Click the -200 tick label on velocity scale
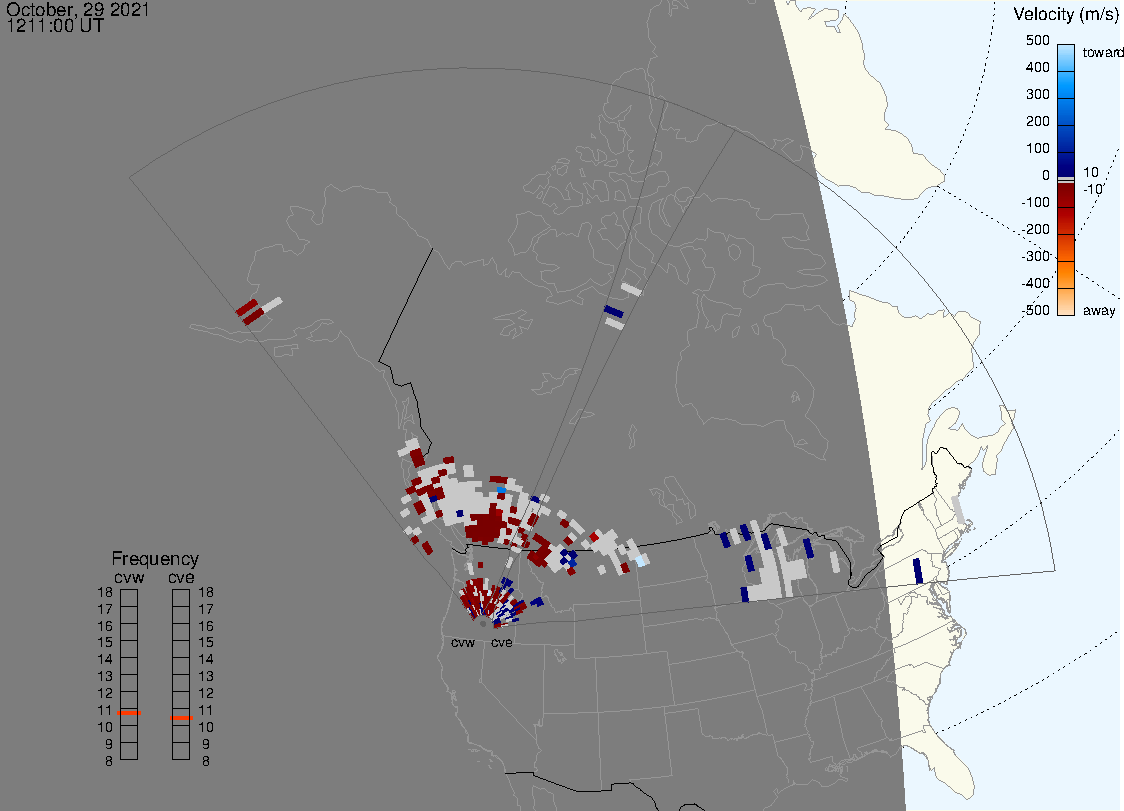1124x811 pixels. click(x=1035, y=229)
